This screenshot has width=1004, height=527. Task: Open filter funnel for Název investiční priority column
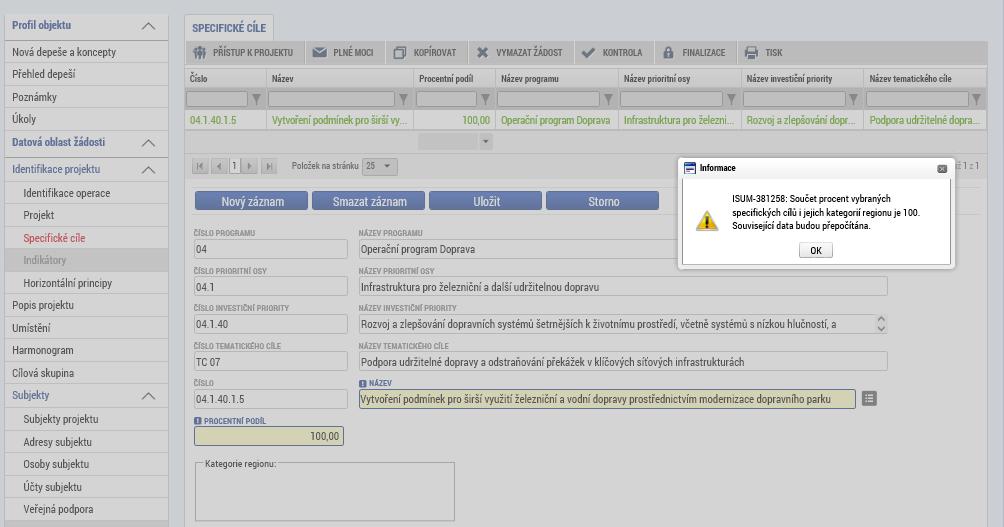pyautogui.click(x=853, y=99)
